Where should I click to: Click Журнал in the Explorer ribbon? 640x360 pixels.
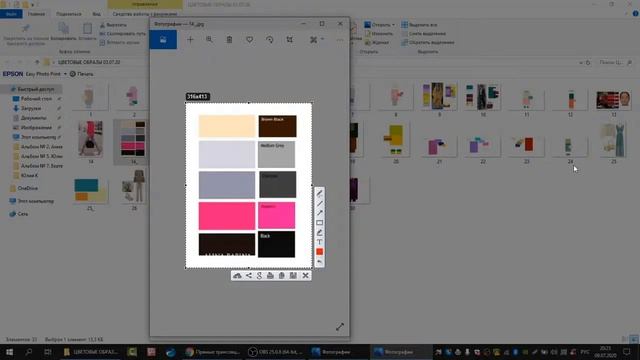coord(376,42)
